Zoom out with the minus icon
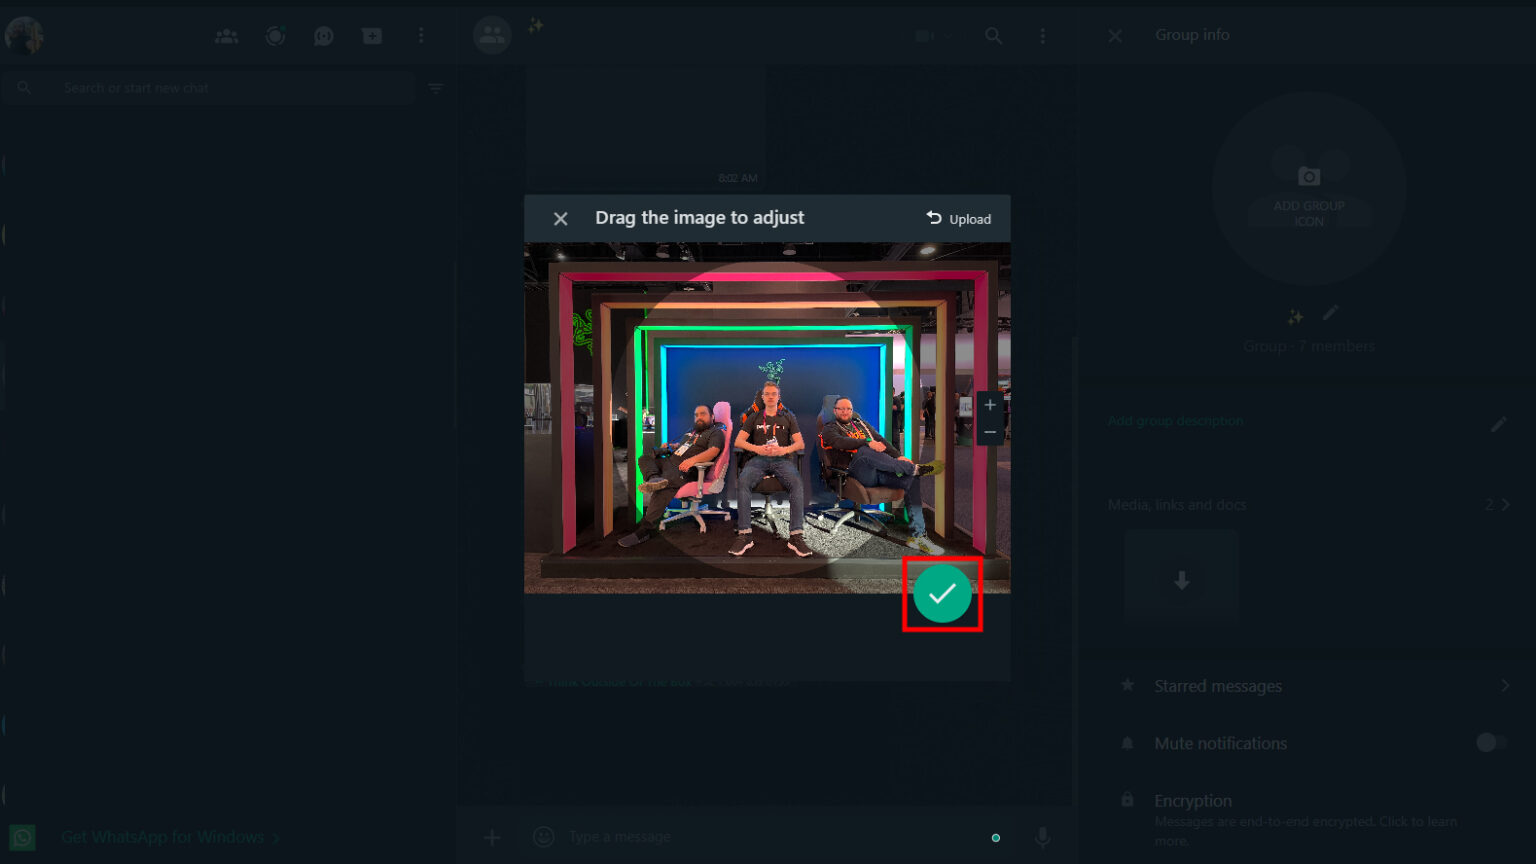Image resolution: width=1536 pixels, height=864 pixels. tap(990, 432)
